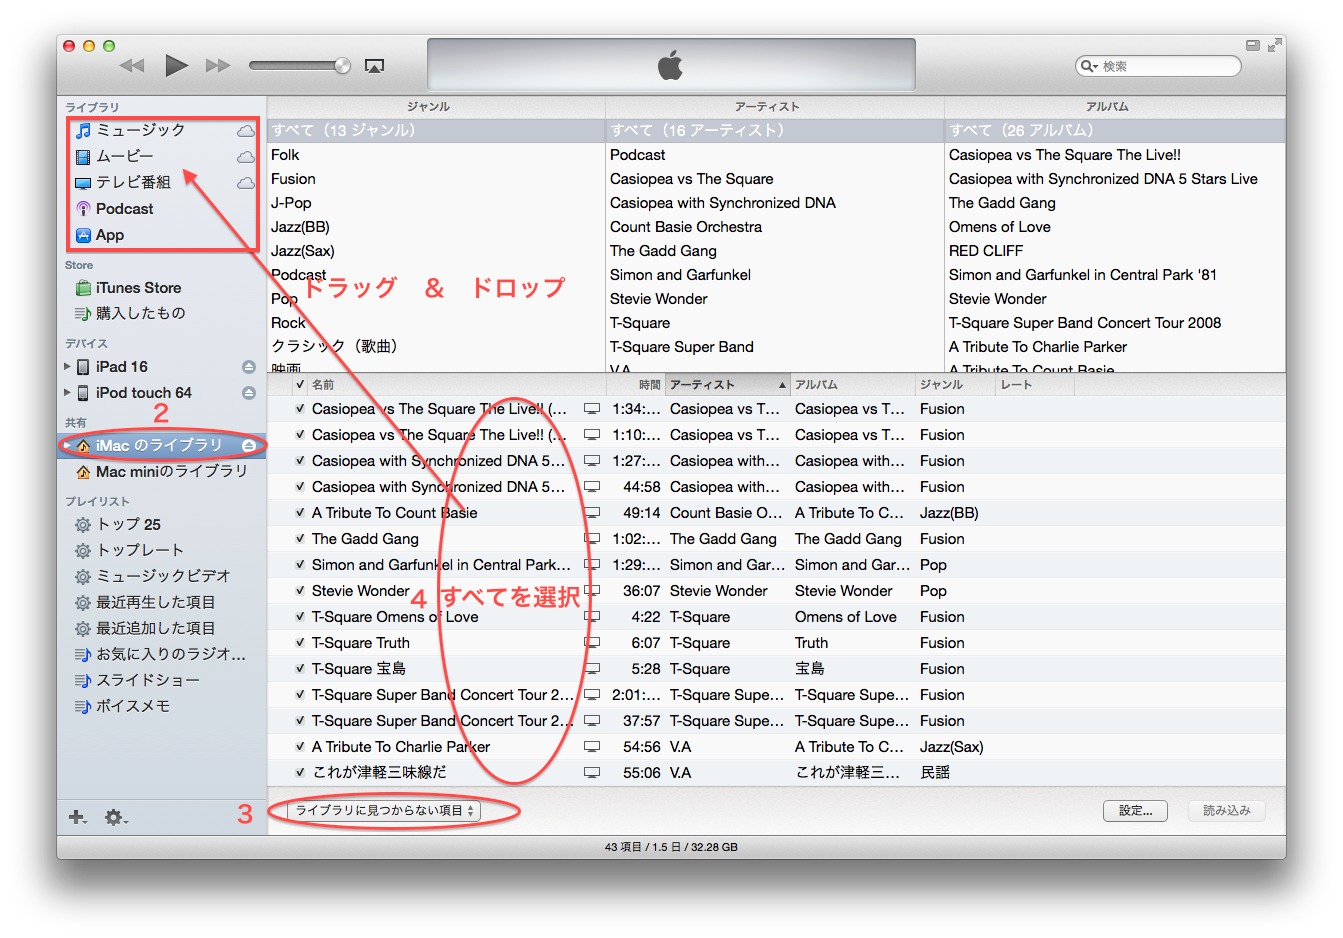The width and height of the screenshot is (1343, 938).
Task: Uncheck T-Square Truth track checkbox
Action: pos(300,643)
